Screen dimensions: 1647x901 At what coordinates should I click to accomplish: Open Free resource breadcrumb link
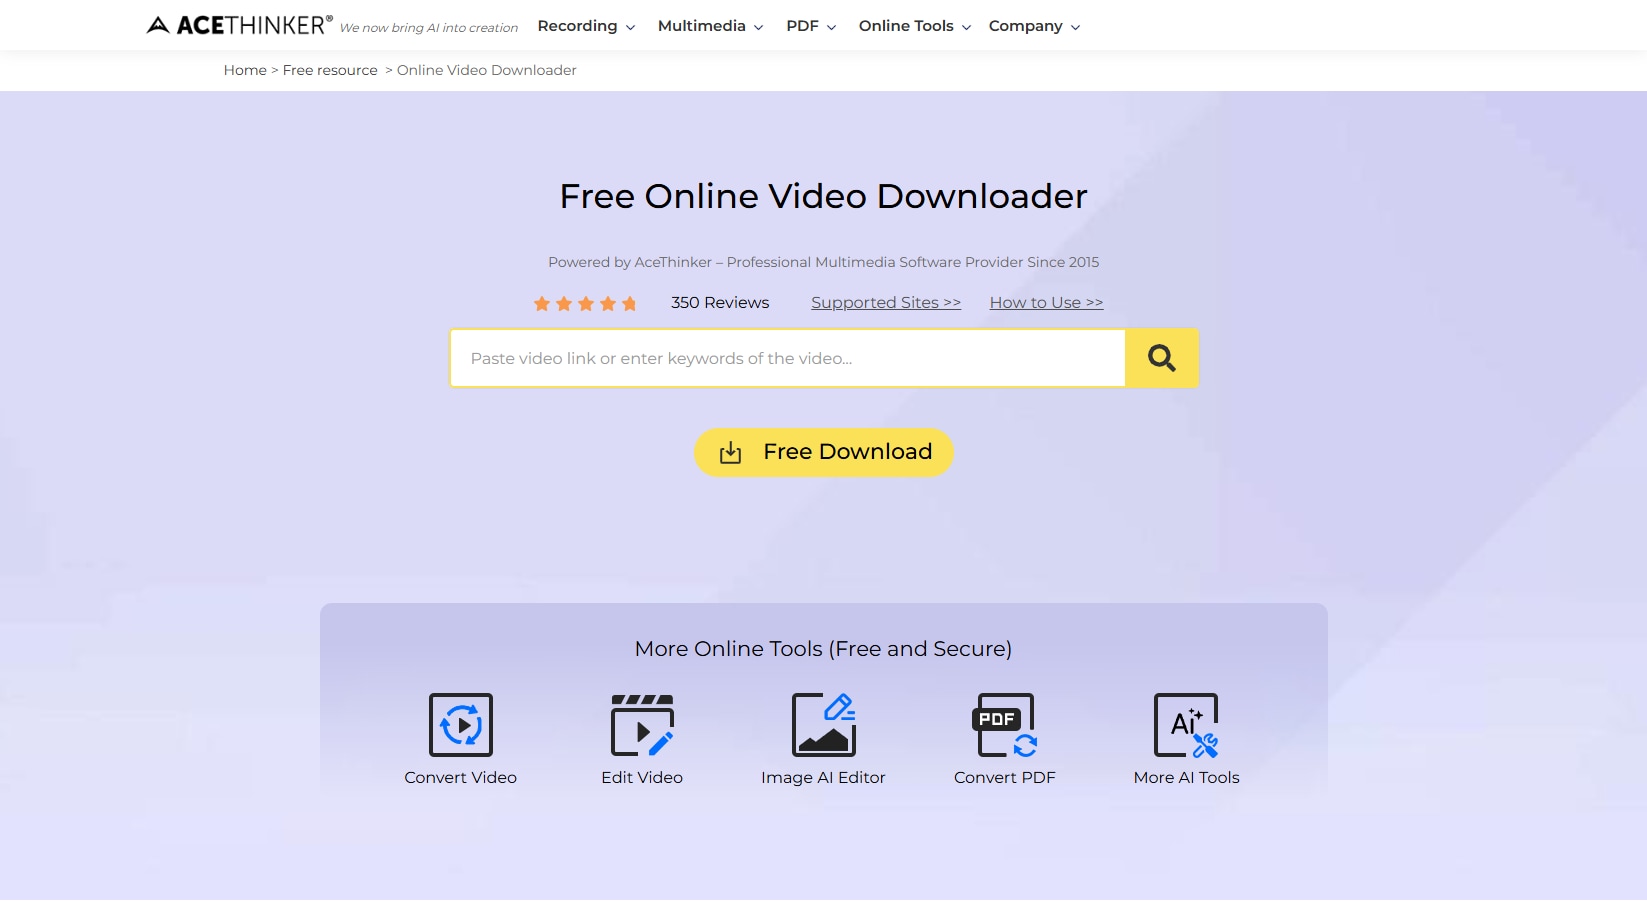330,70
